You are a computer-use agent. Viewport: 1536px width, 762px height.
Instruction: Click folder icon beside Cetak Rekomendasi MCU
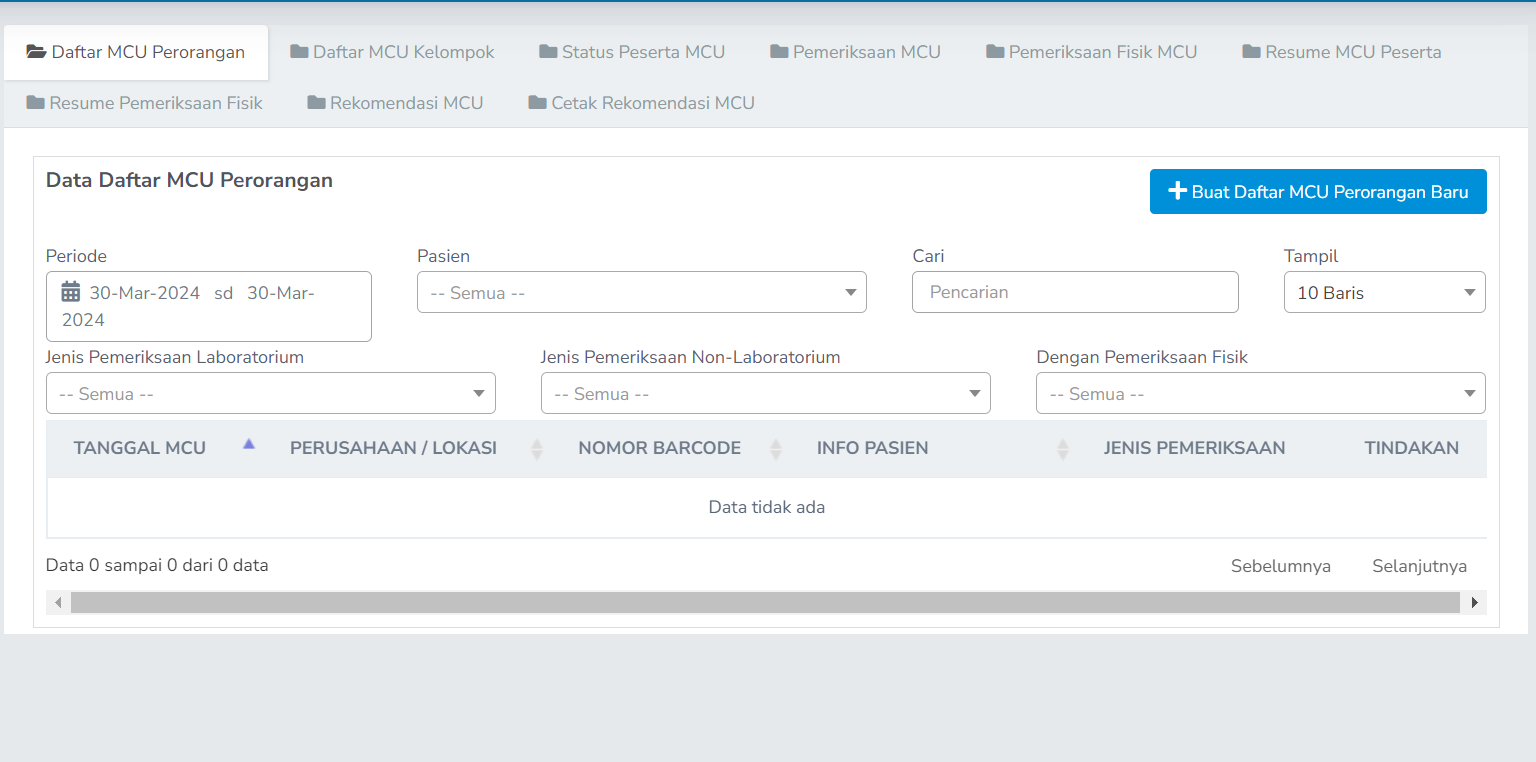pos(537,103)
